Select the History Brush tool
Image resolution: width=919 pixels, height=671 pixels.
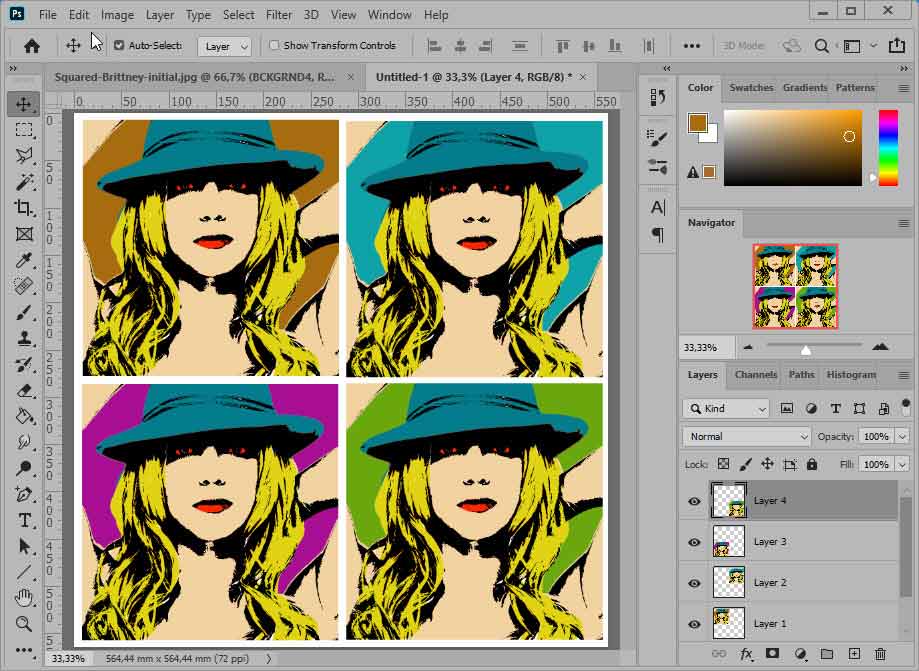click(23, 365)
